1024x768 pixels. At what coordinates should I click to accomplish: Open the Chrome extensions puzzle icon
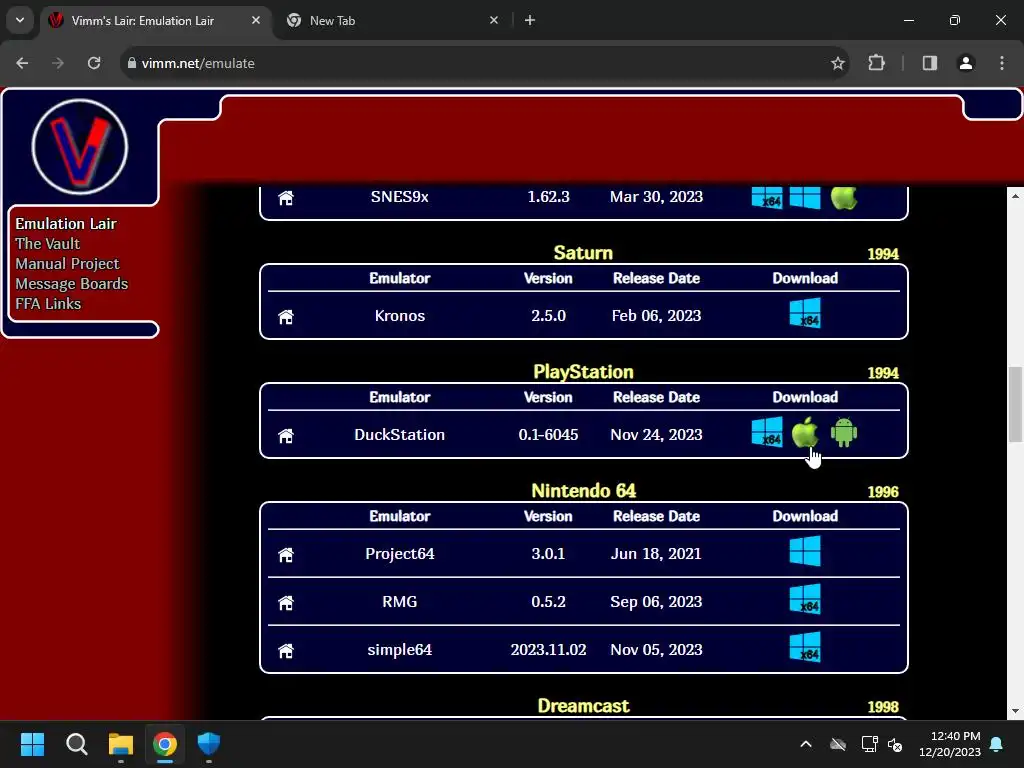pyautogui.click(x=876, y=63)
